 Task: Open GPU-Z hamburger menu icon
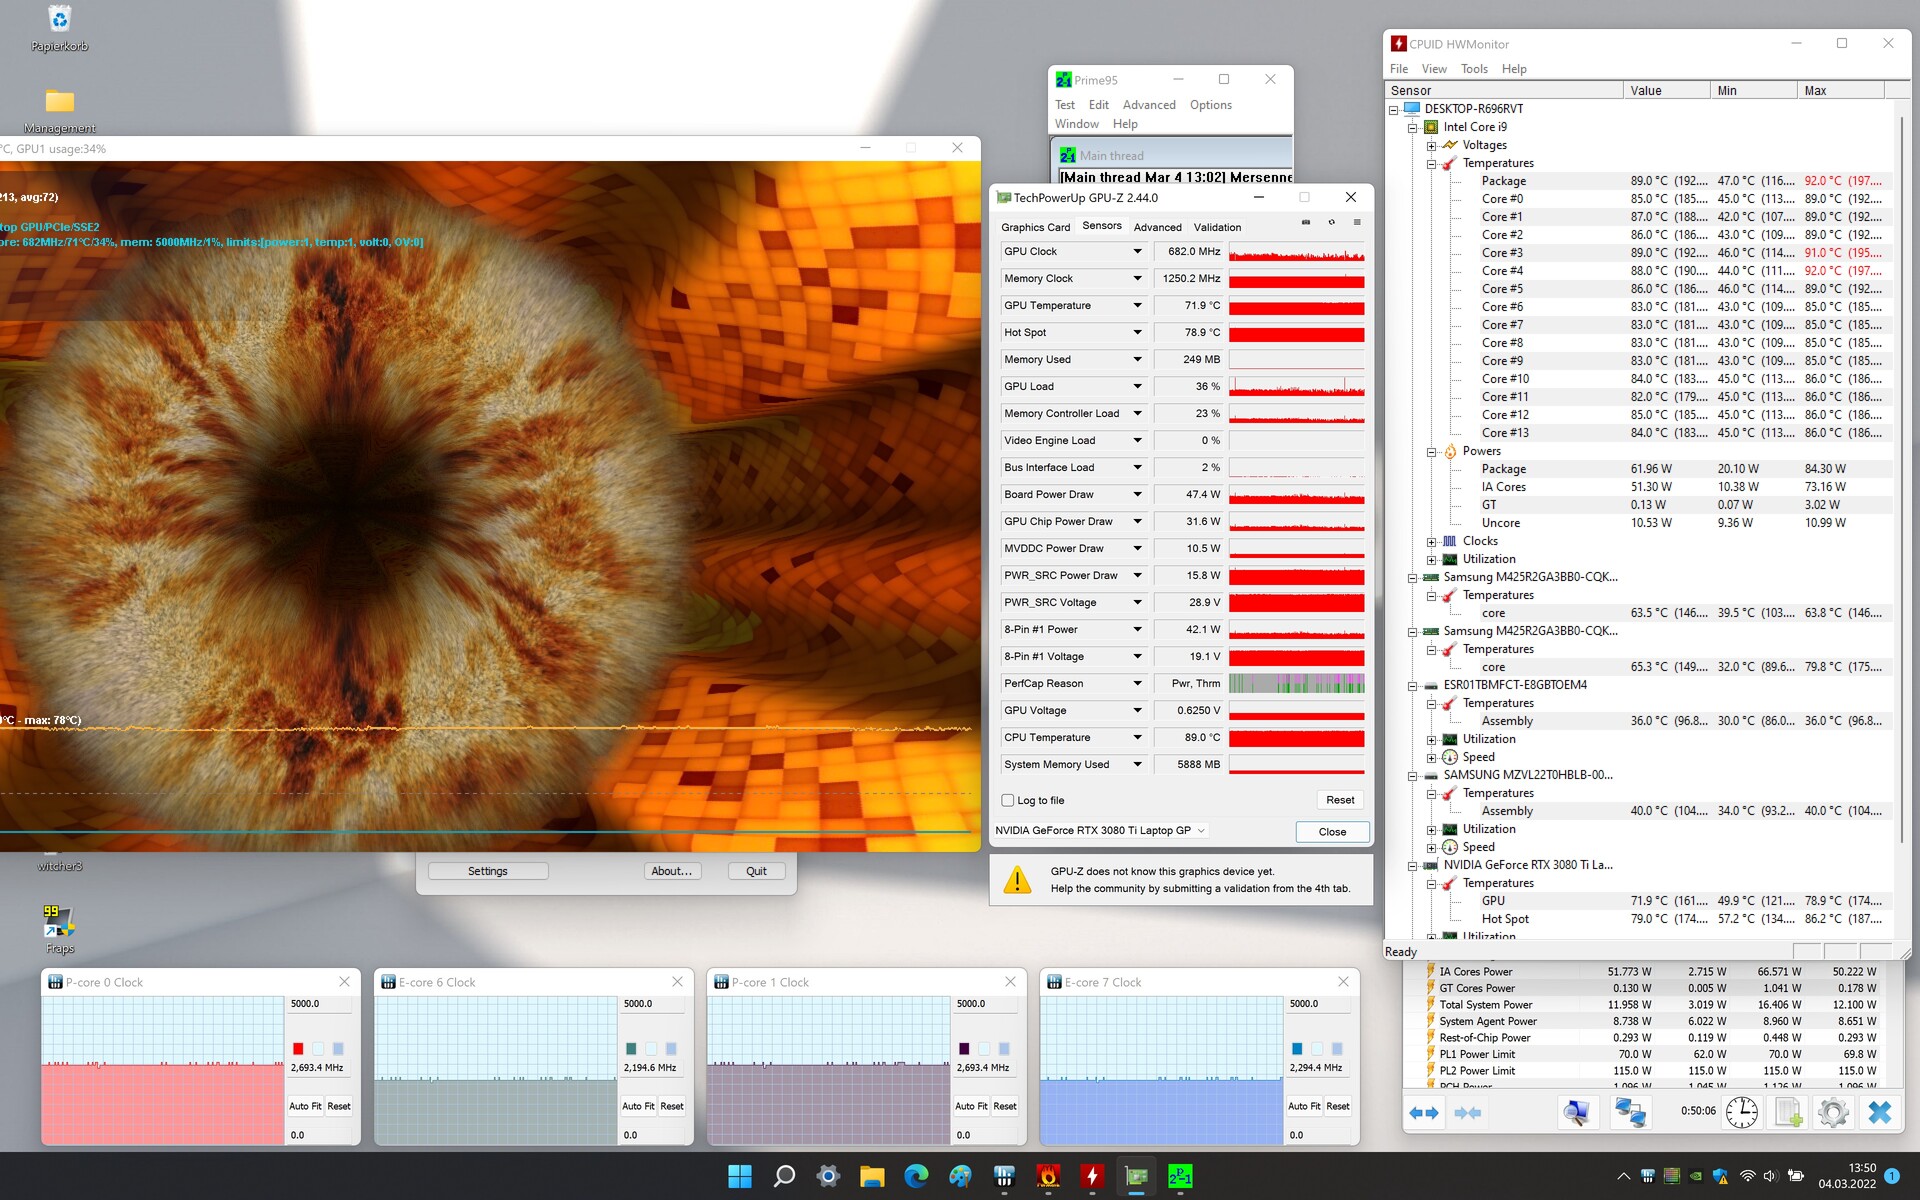point(1357,222)
